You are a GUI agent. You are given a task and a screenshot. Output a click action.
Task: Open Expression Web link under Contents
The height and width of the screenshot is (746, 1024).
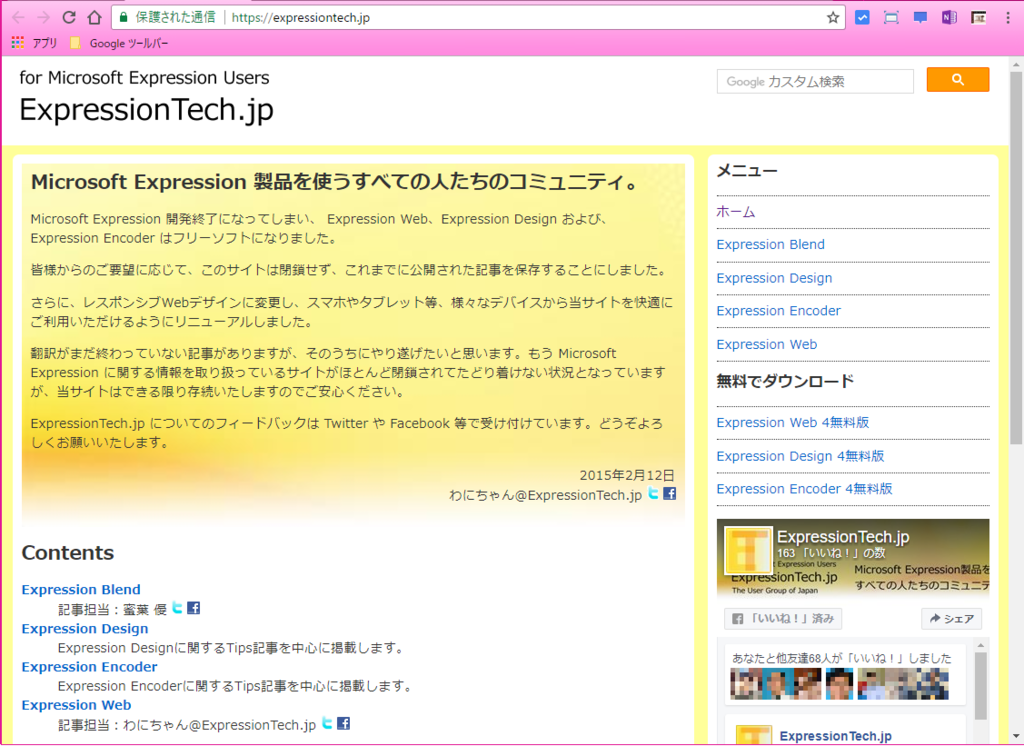(x=76, y=705)
